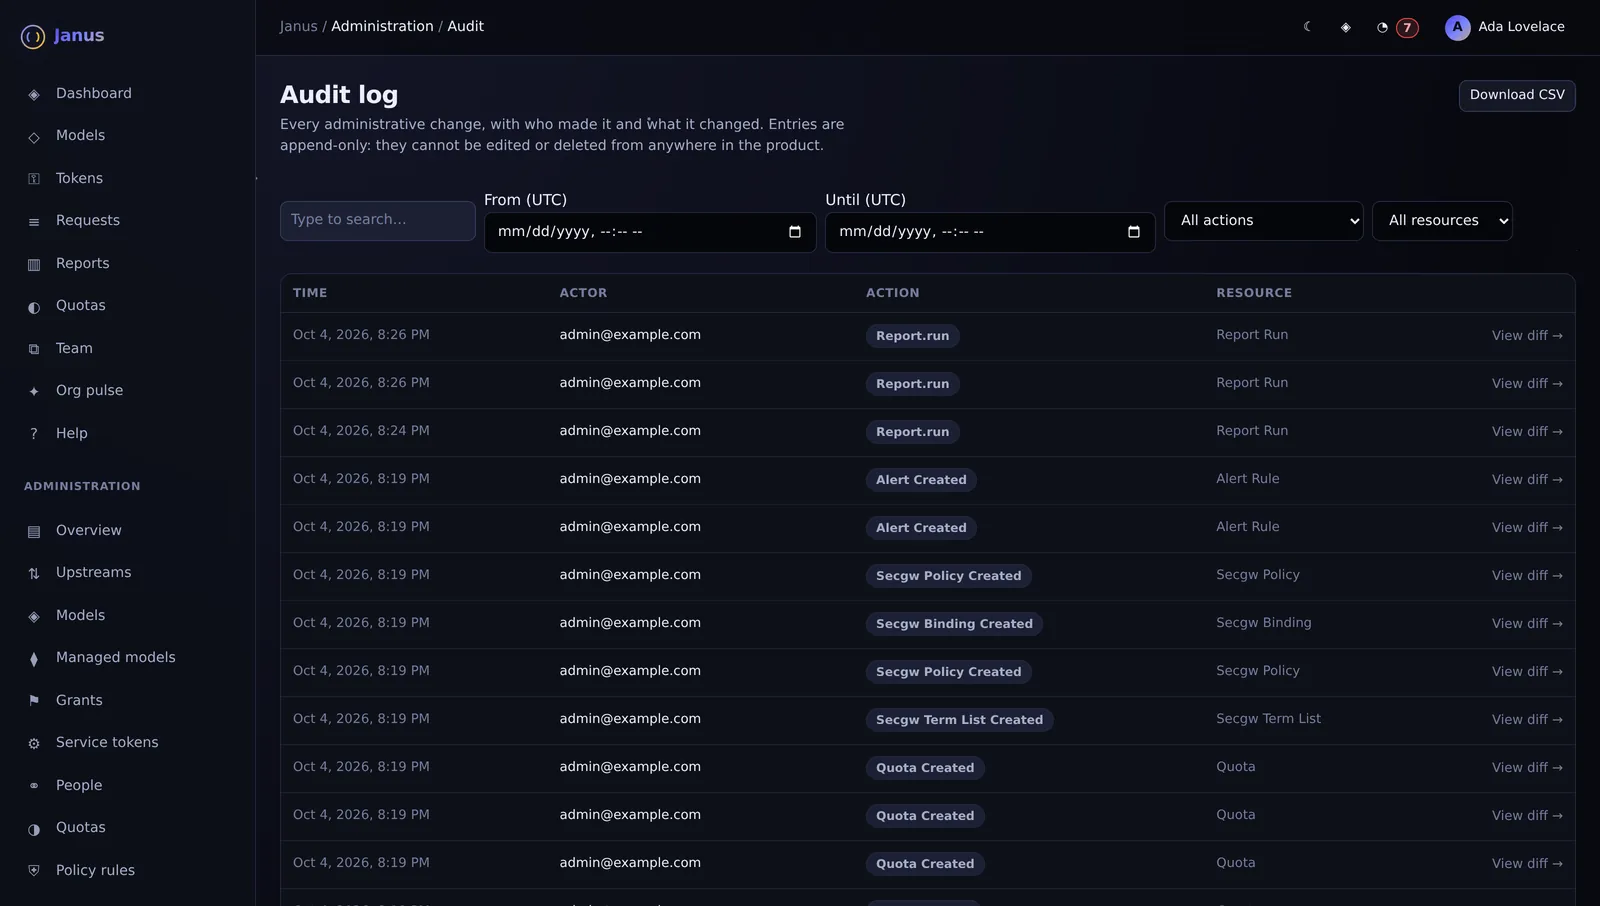Open the Org pulse sparkle icon
The height and width of the screenshot is (906, 1600).
tap(34, 391)
